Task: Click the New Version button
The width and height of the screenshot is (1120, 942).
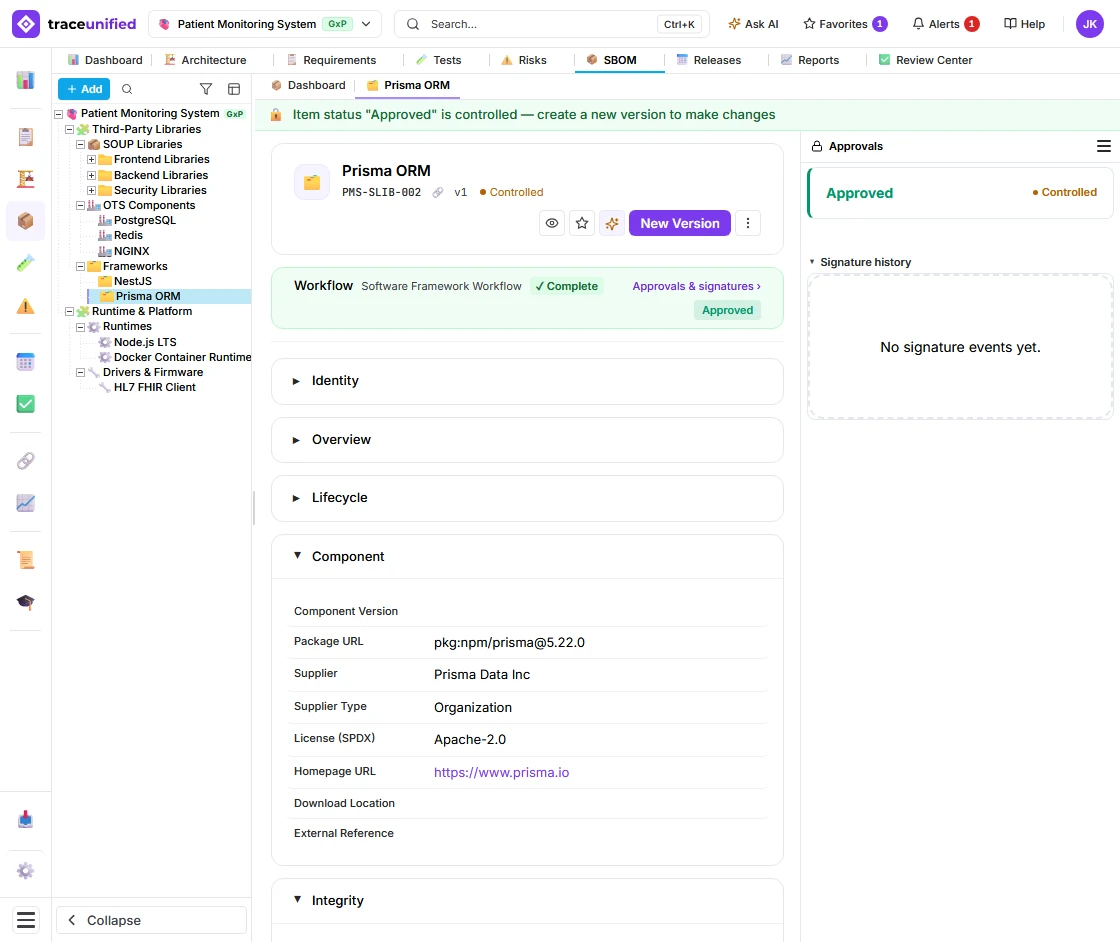Action: click(679, 224)
